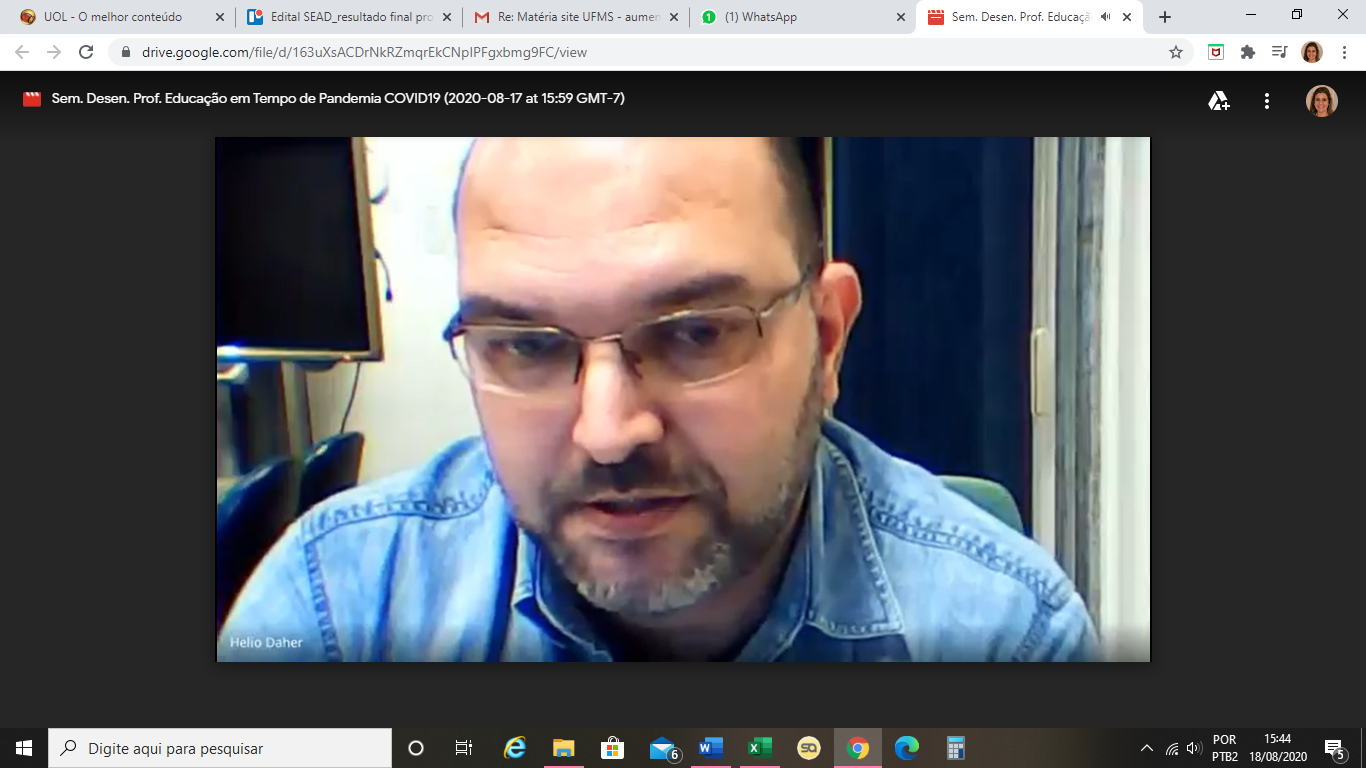Mute the tab via speaker icon
This screenshot has height=768, width=1366.
[1106, 17]
